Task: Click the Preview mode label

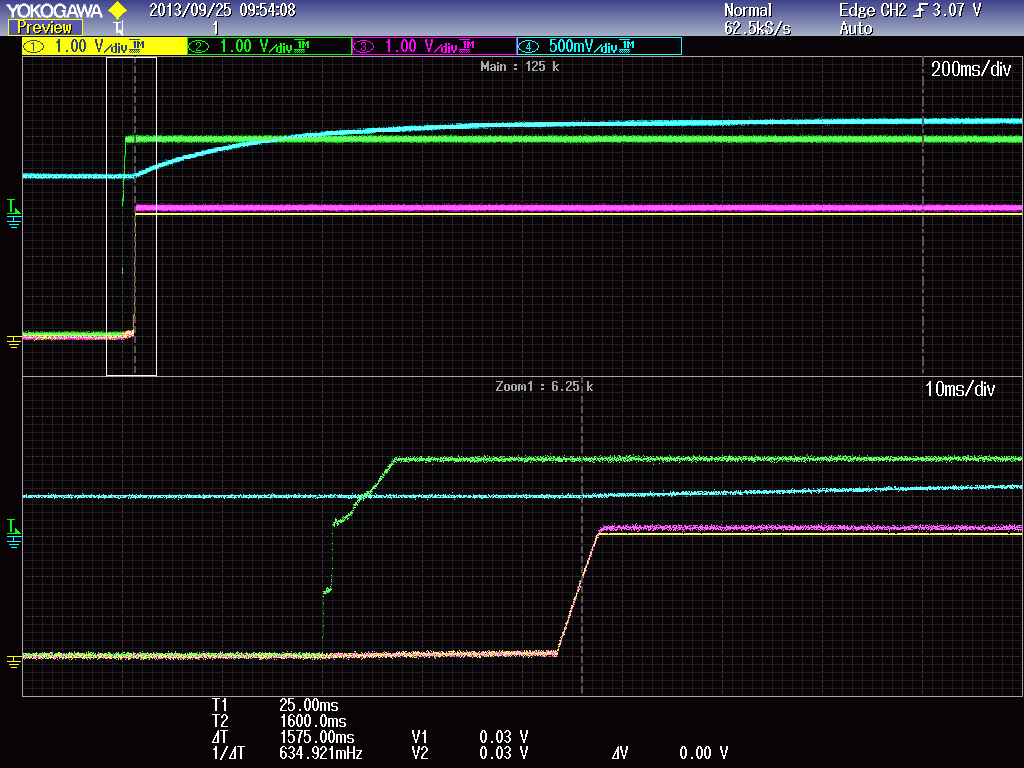Action: 44,27
